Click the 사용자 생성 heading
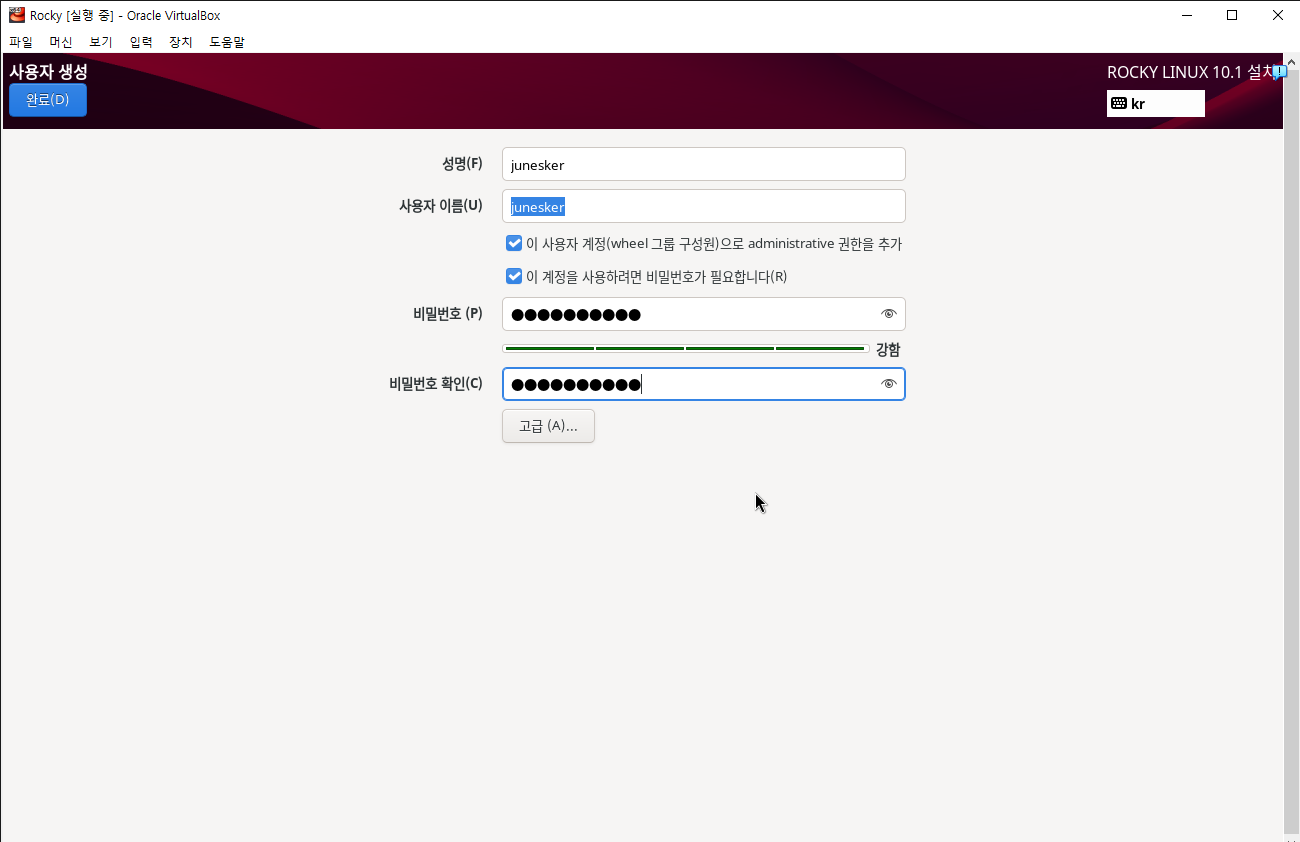The height and width of the screenshot is (842, 1300). coord(48,71)
